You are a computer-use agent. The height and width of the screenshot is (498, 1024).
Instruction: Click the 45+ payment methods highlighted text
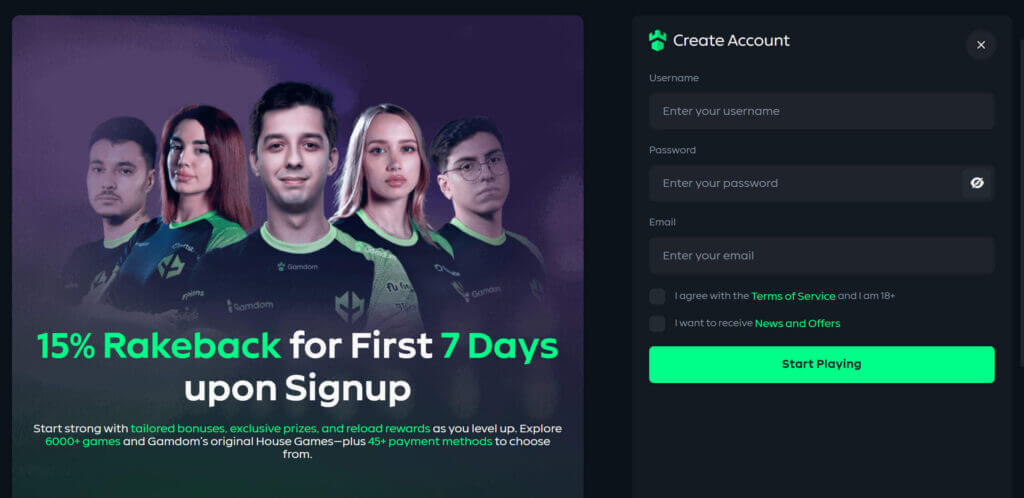click(x=430, y=442)
